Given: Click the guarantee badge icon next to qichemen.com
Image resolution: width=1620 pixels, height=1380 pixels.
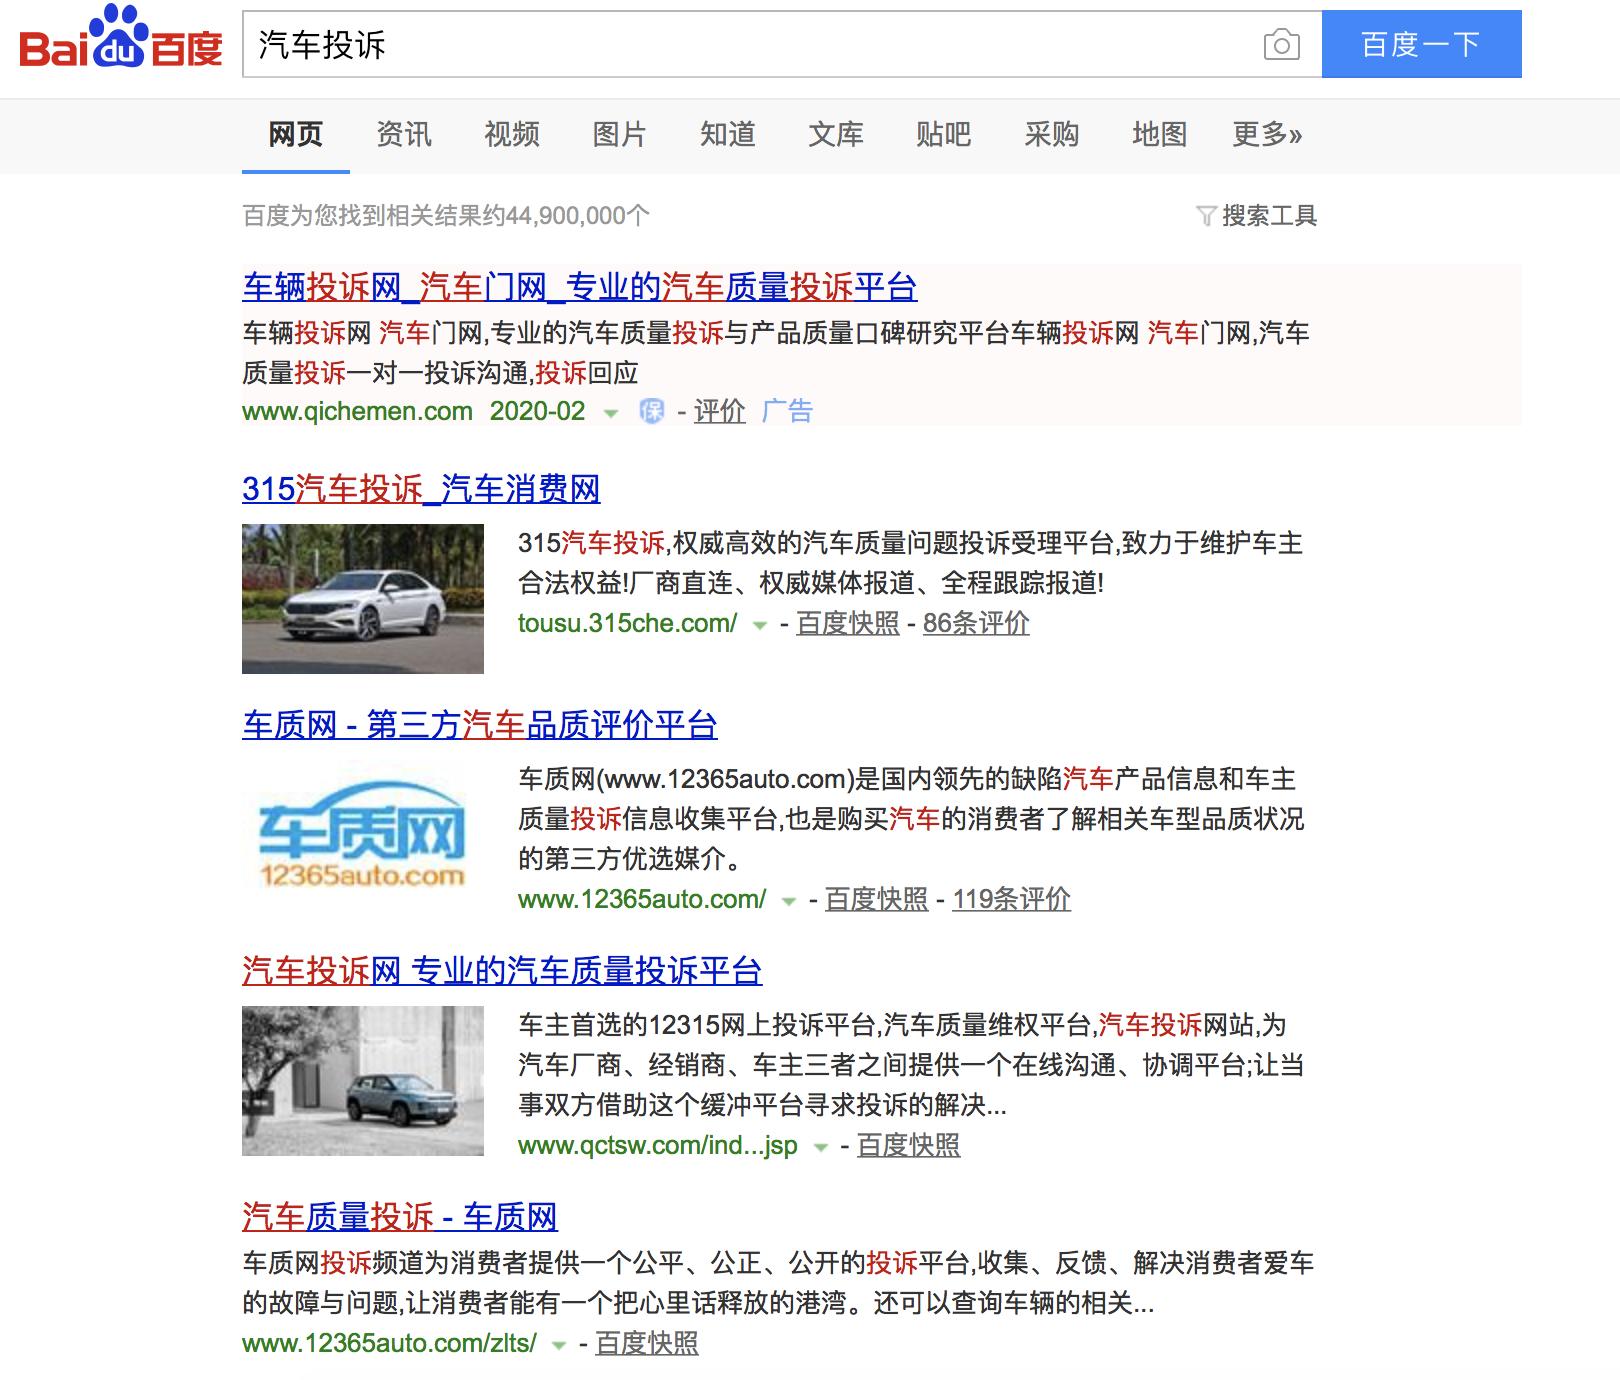Looking at the screenshot, I should 652,411.
